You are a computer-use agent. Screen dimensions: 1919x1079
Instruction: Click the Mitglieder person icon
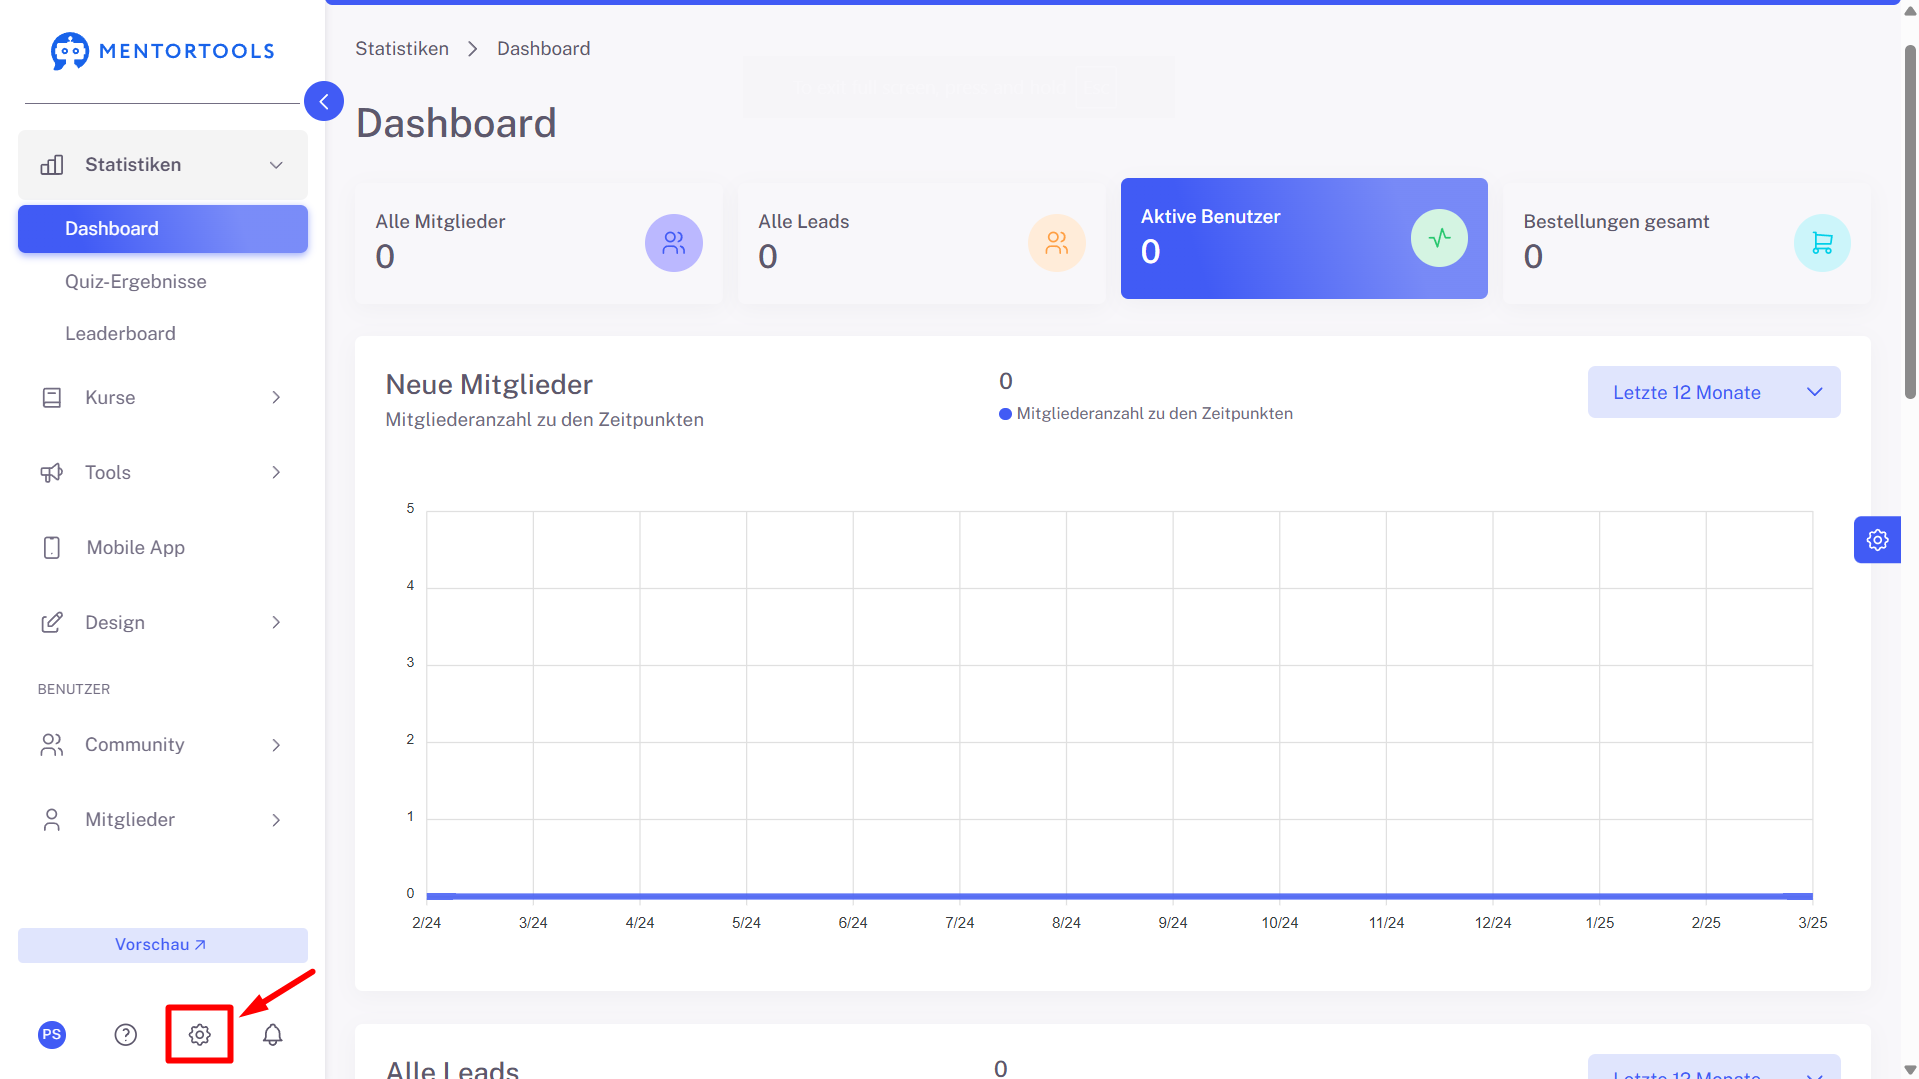tap(52, 820)
